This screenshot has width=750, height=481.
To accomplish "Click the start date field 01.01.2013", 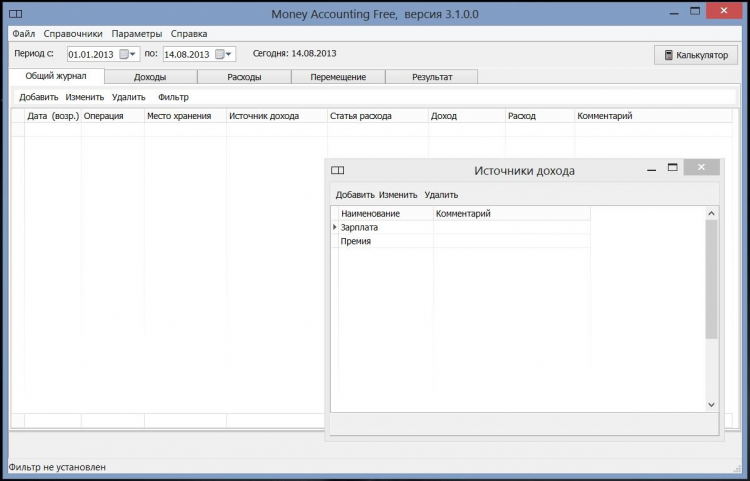I will coord(92,55).
